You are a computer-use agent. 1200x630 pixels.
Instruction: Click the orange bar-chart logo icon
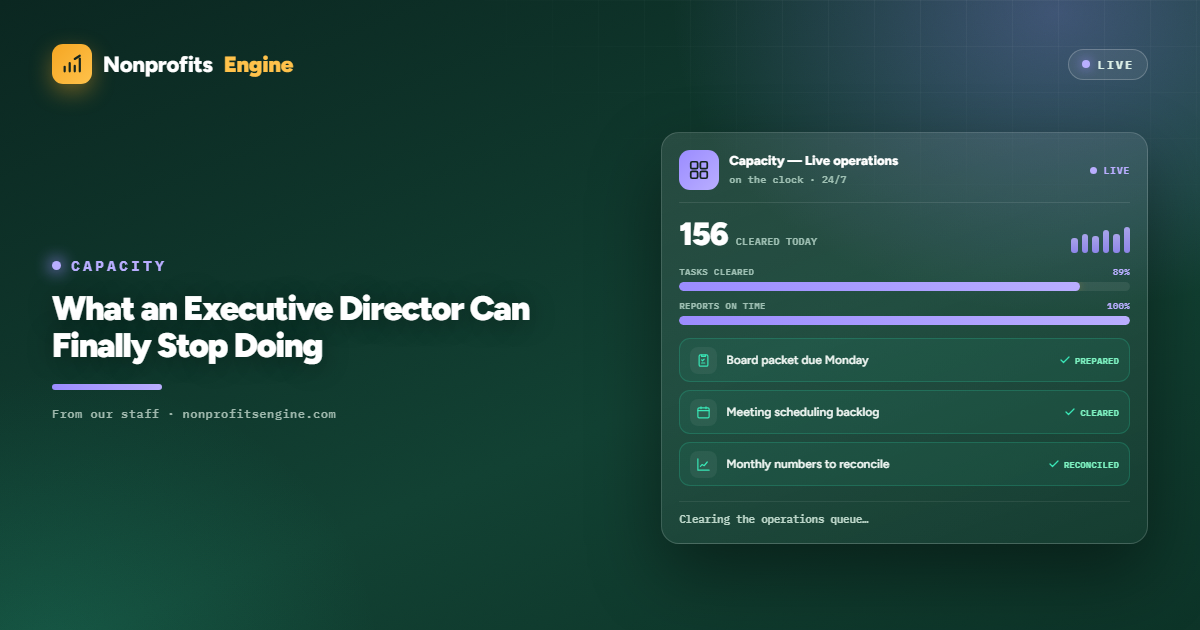(72, 64)
